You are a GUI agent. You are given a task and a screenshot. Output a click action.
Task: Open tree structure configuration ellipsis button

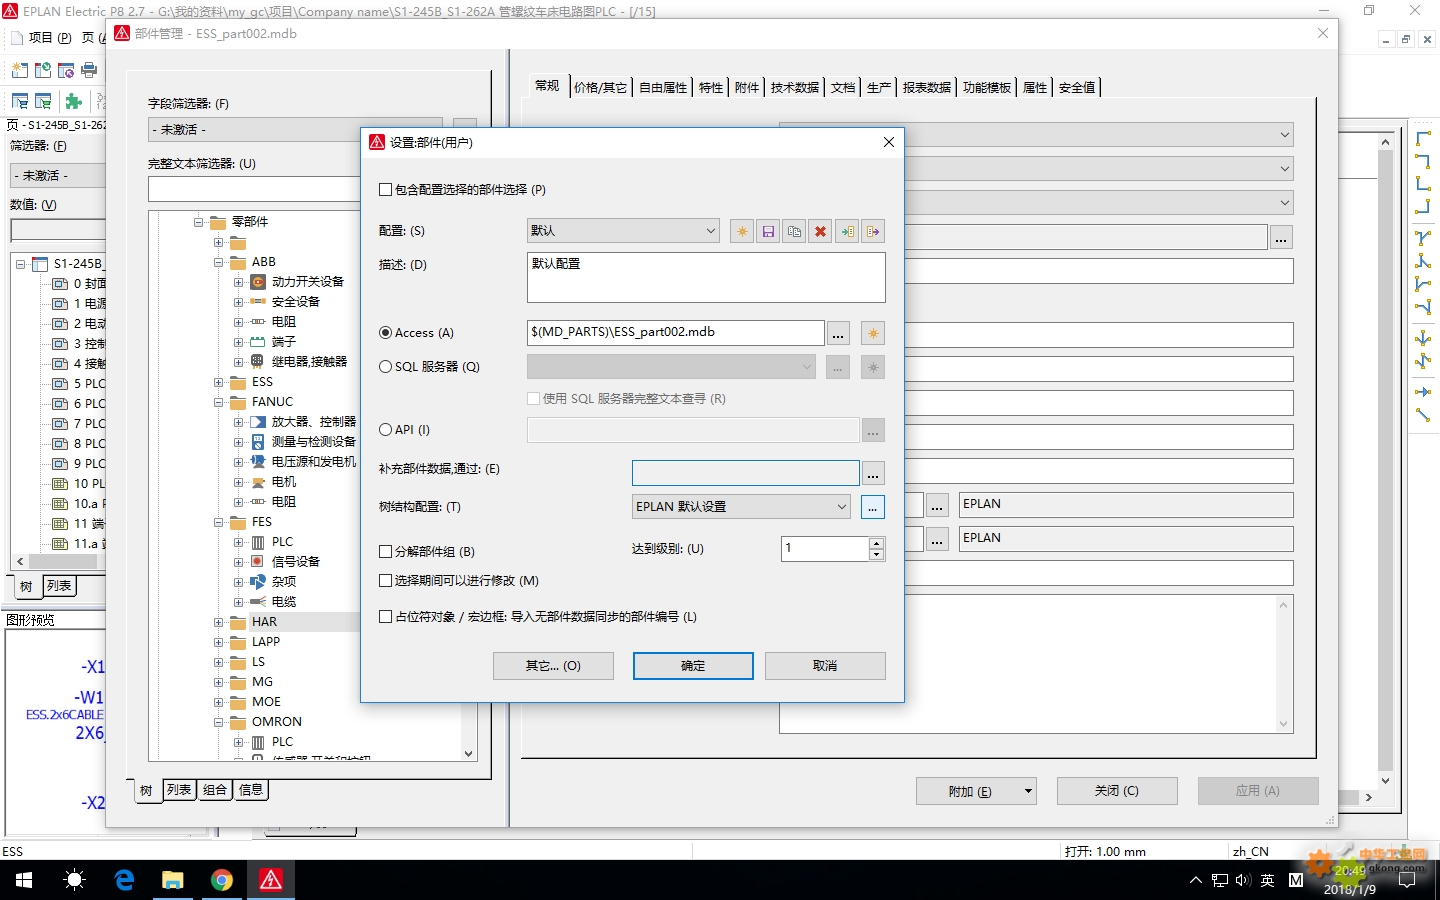pos(873,507)
